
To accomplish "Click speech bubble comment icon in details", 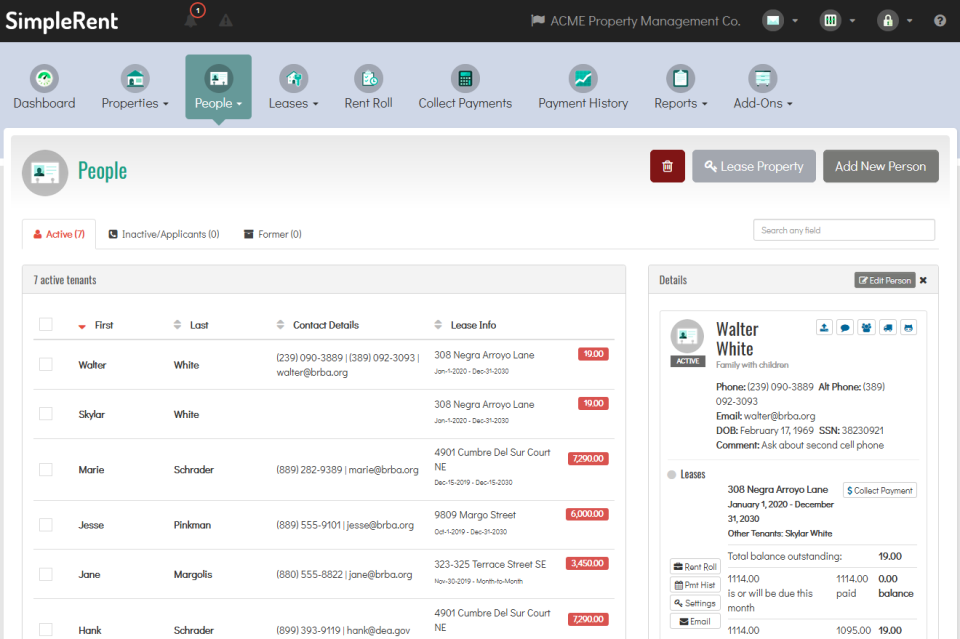I will pos(845,327).
